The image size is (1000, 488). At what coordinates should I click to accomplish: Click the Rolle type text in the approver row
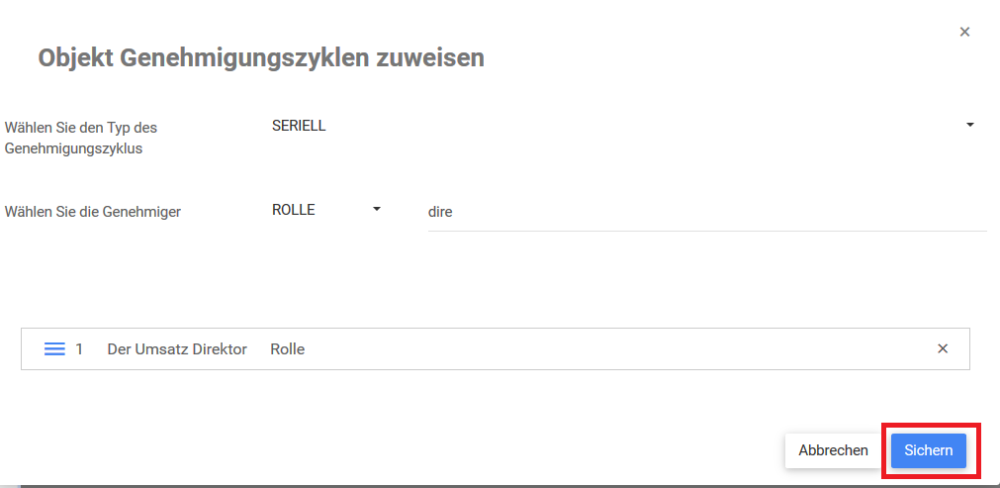click(287, 349)
